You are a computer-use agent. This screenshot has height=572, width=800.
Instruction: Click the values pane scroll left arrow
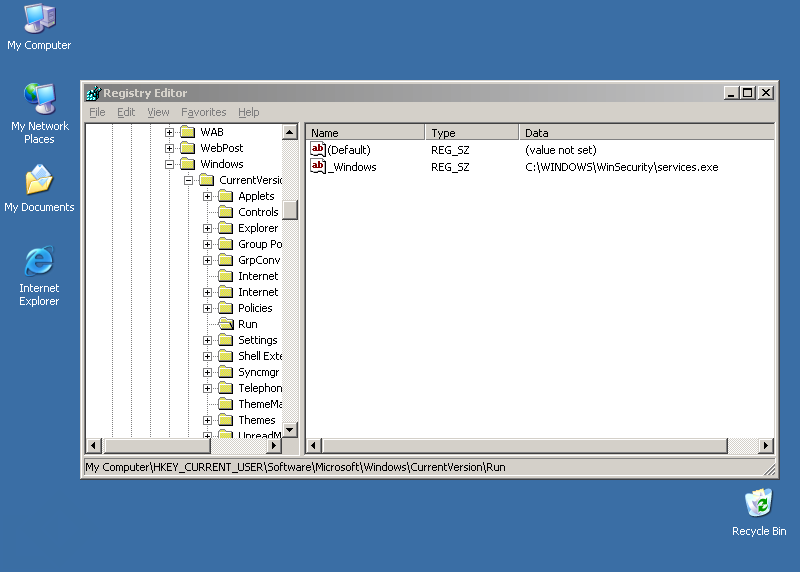coord(314,445)
